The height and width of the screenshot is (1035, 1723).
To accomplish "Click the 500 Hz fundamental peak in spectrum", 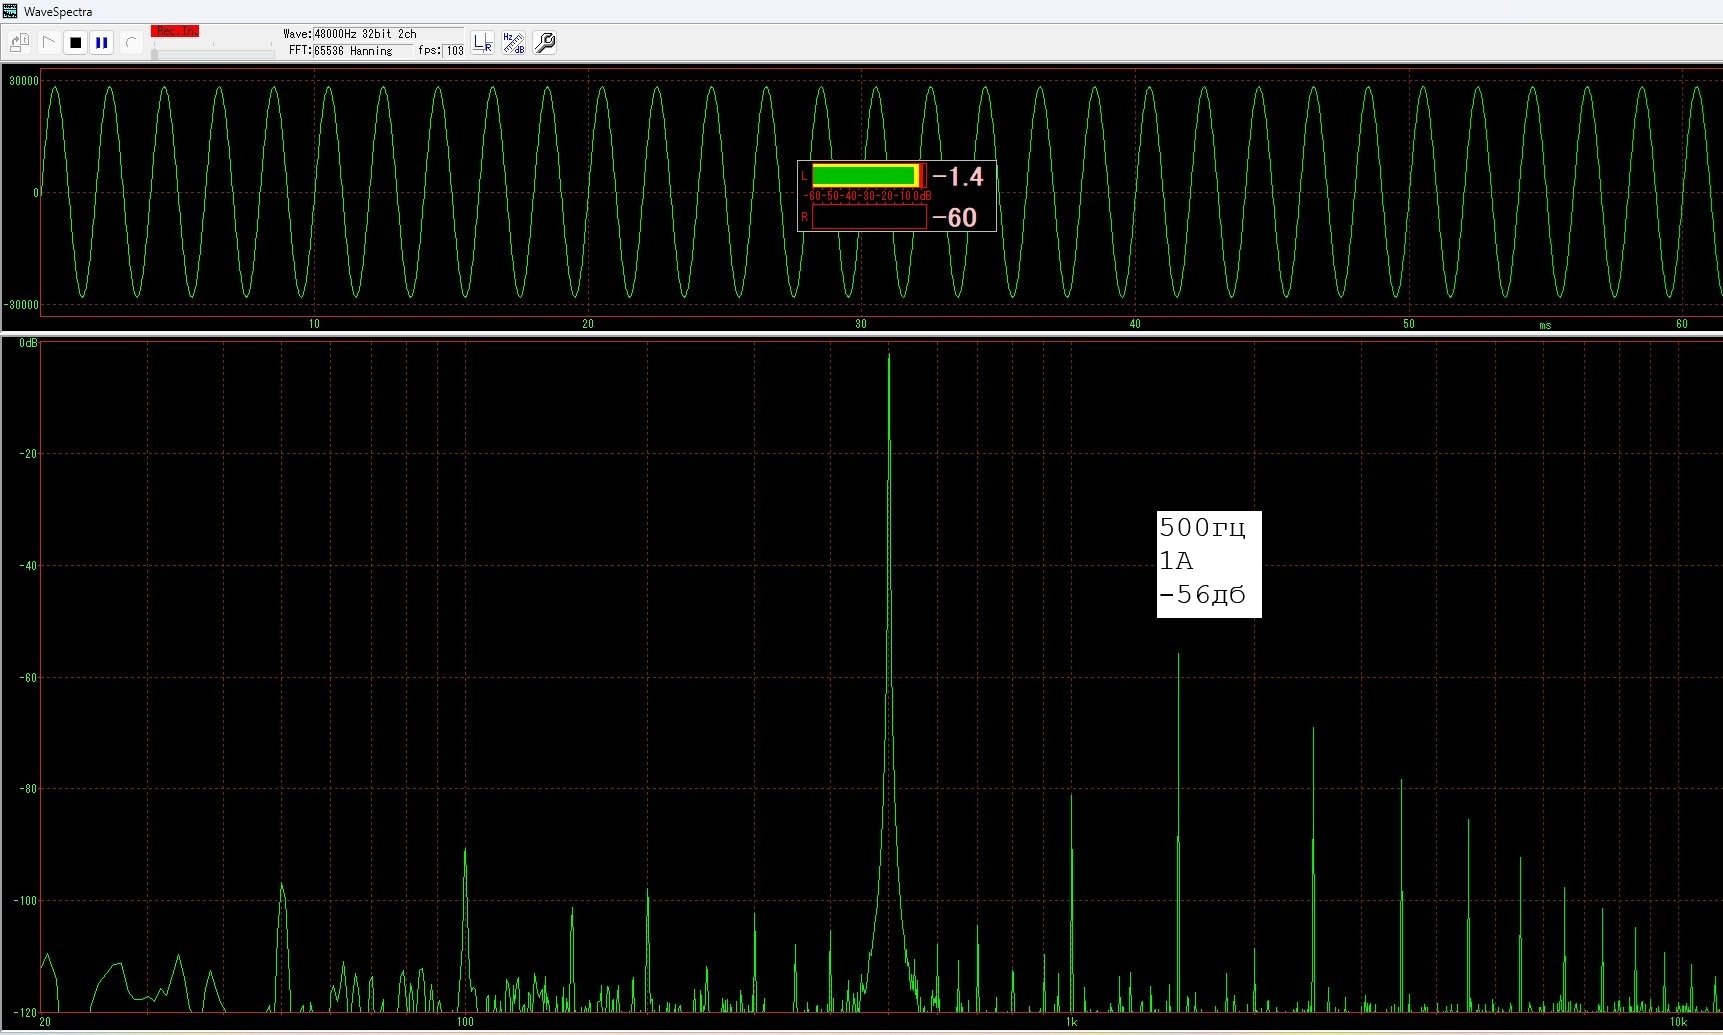I will click(889, 358).
